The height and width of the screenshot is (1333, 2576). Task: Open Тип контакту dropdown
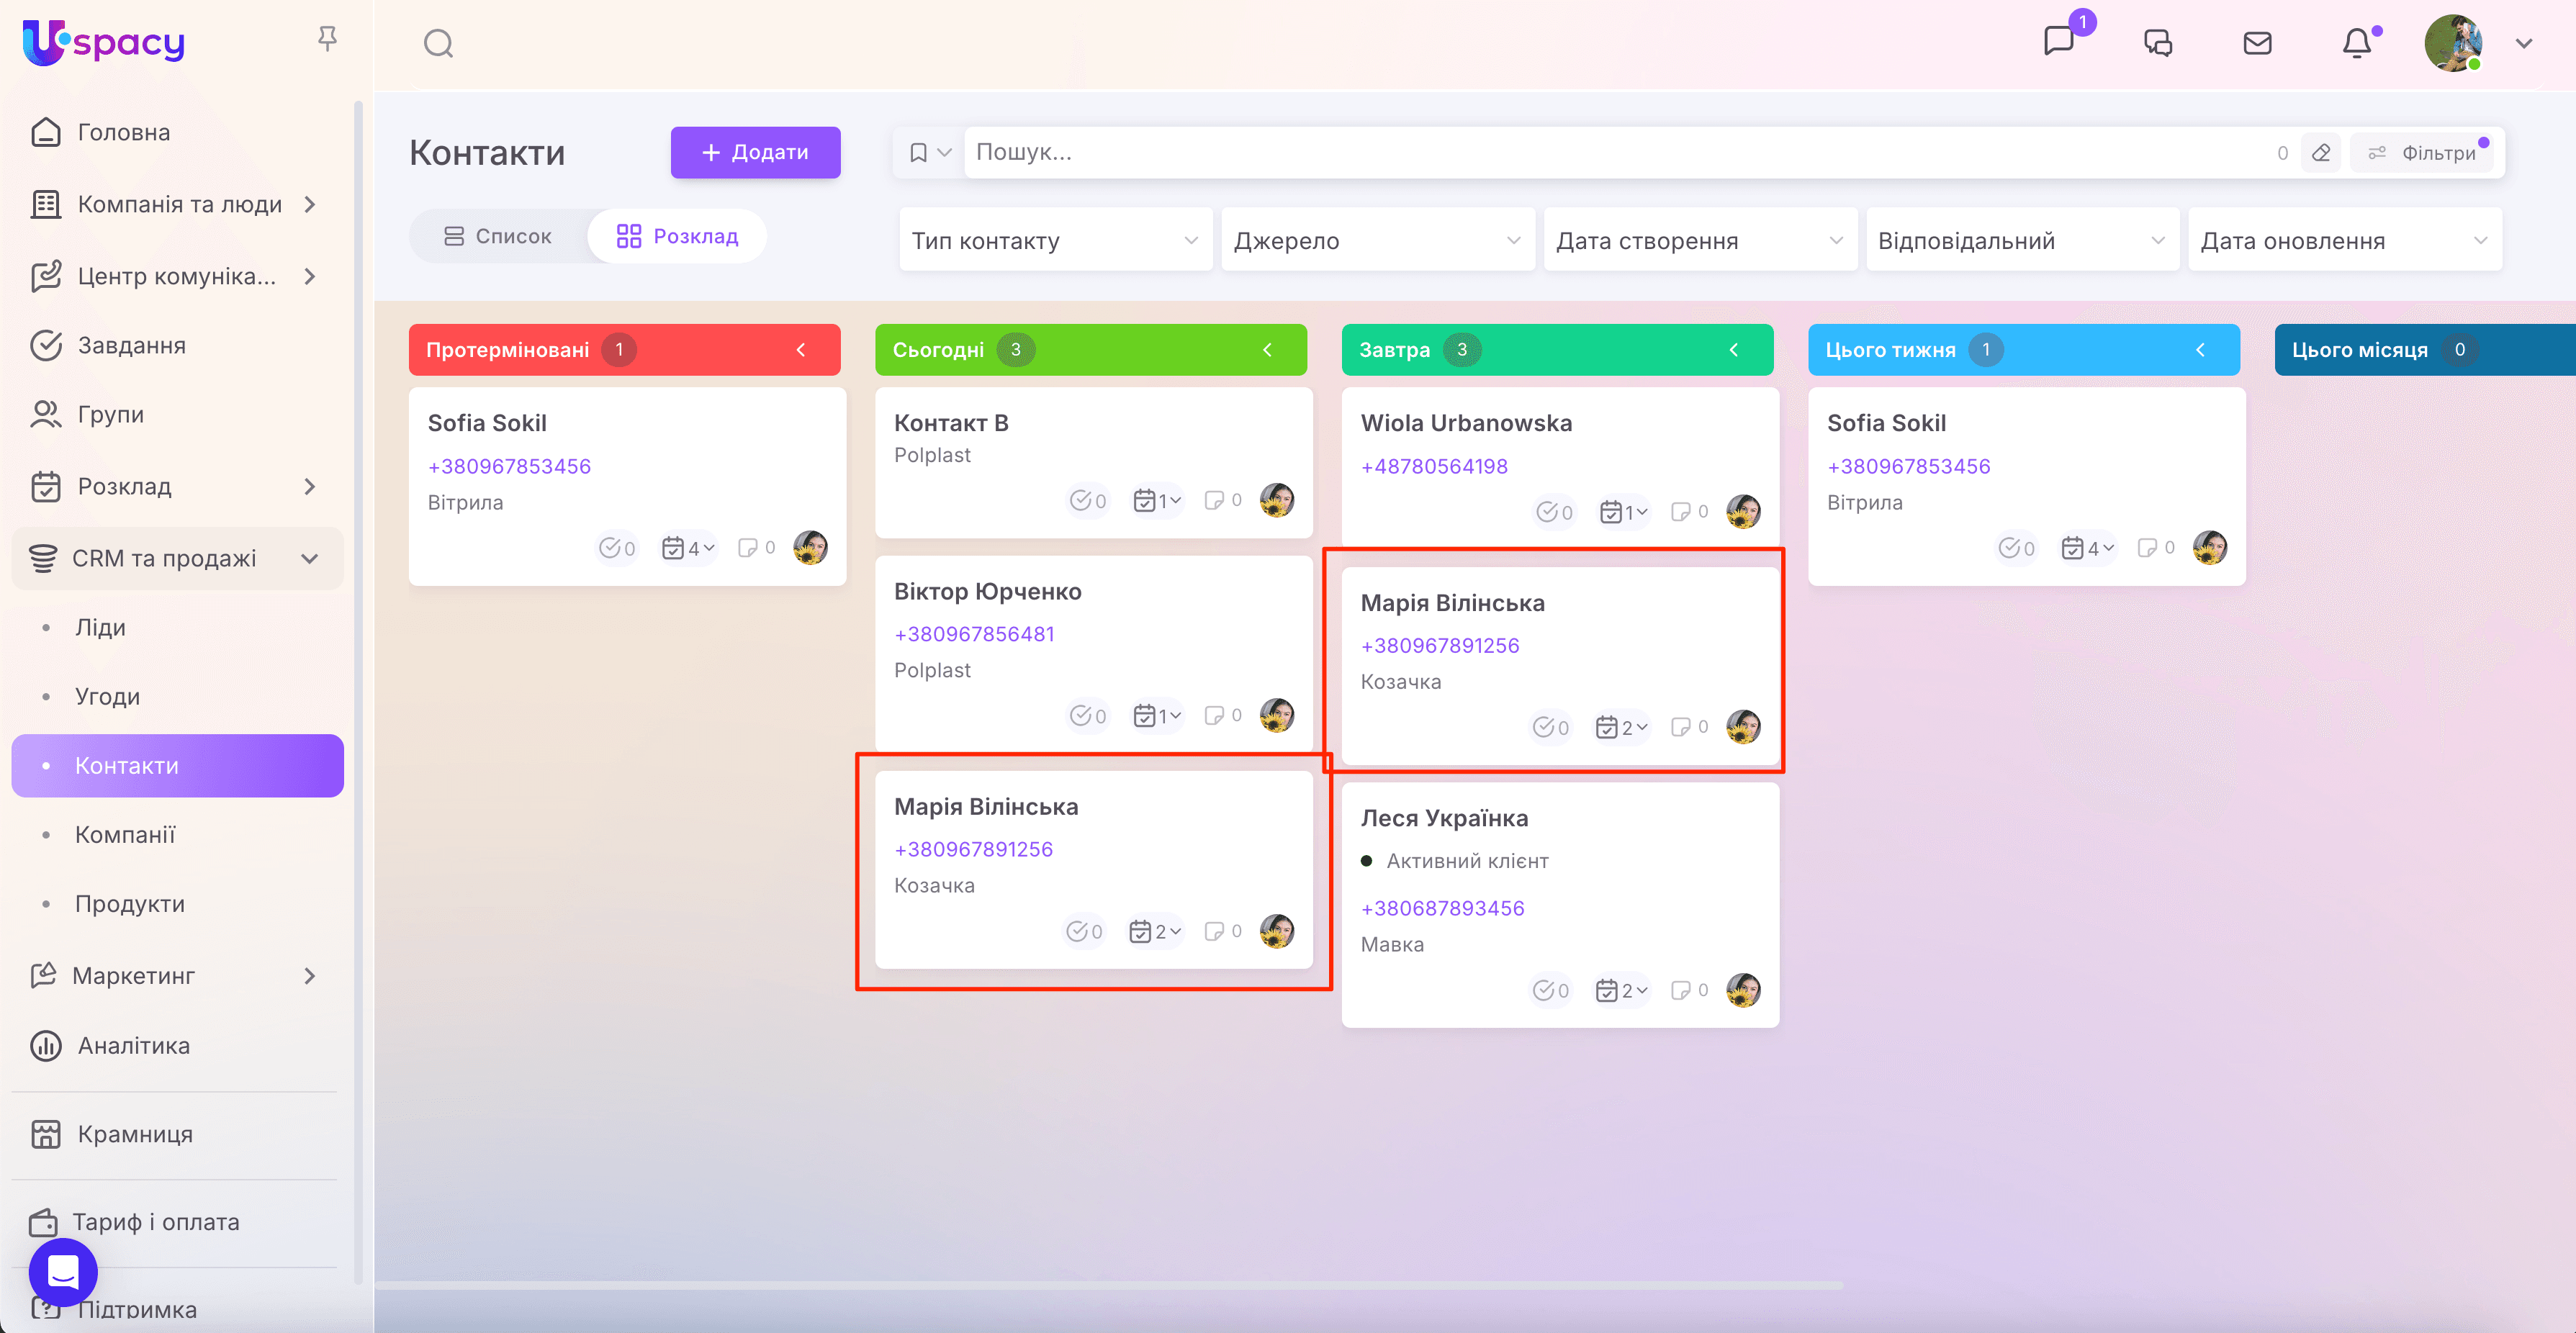coord(1055,240)
